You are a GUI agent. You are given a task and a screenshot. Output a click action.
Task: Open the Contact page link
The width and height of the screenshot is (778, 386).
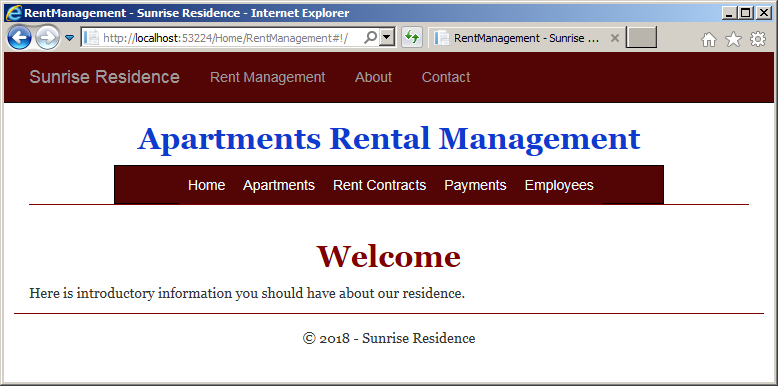tap(446, 77)
